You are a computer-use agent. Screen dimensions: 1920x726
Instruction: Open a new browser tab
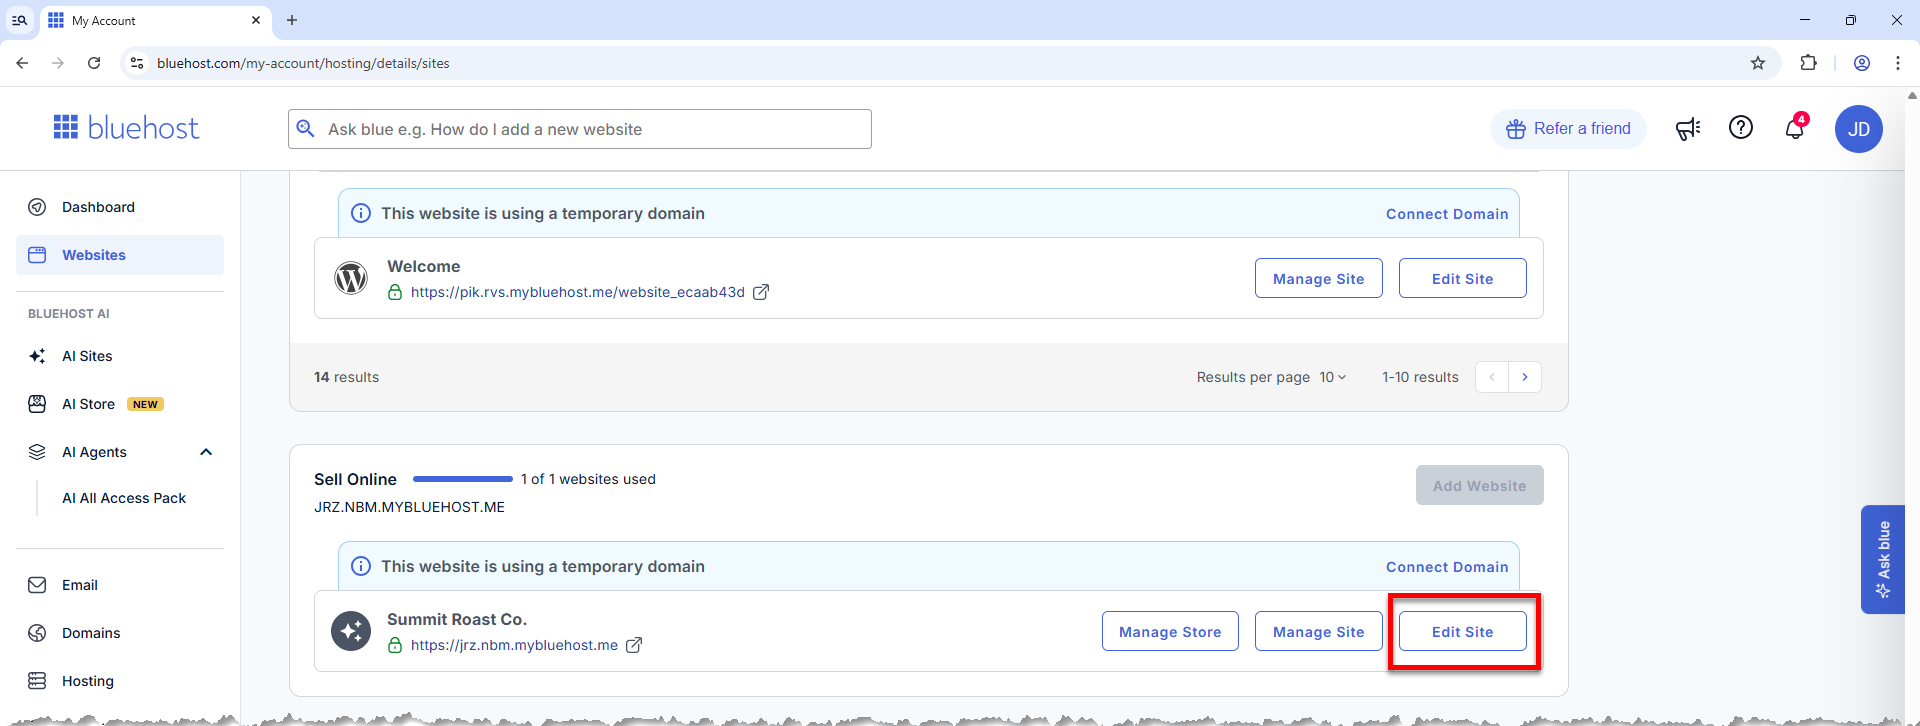292,20
